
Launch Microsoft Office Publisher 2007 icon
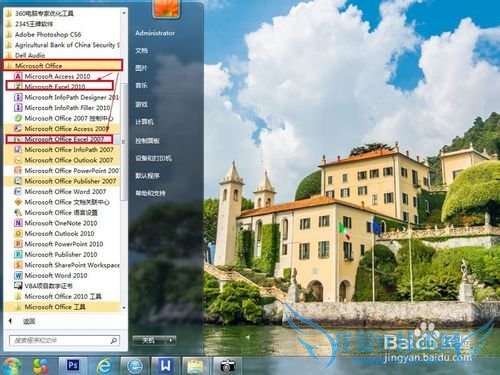[x=18, y=181]
